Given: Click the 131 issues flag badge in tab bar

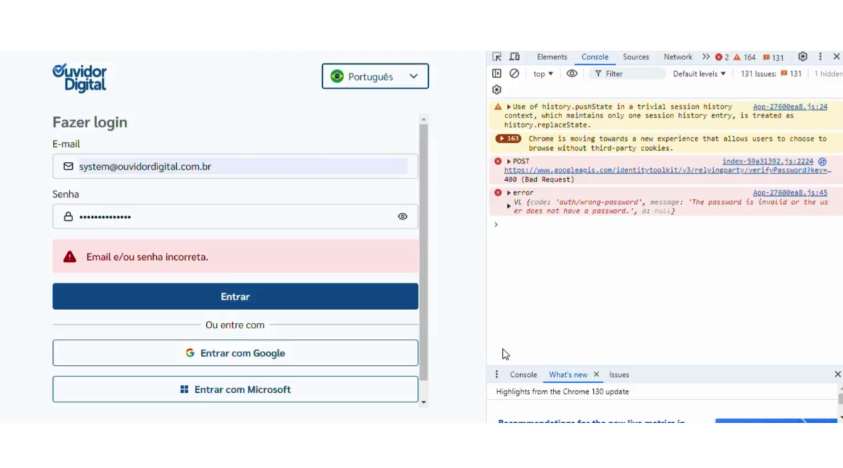Looking at the screenshot, I should pyautogui.click(x=774, y=57).
